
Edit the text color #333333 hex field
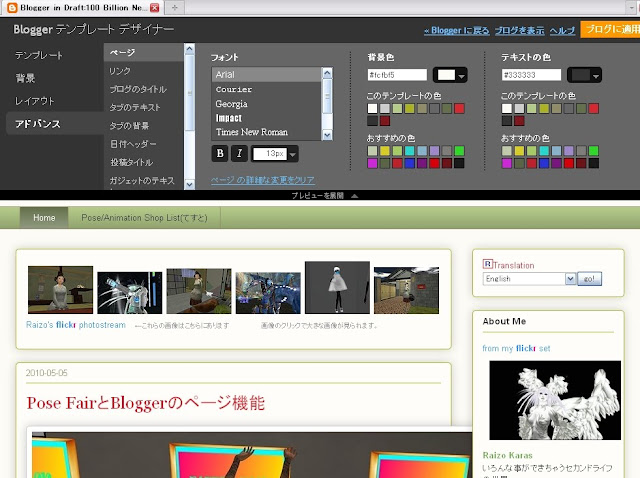(x=531, y=75)
